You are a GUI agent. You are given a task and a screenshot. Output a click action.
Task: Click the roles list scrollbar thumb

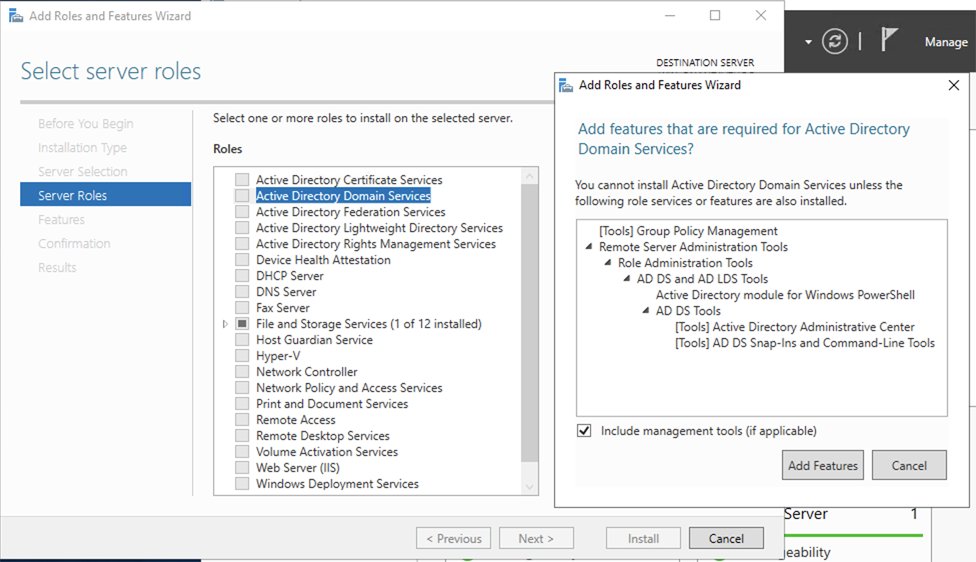[530, 323]
